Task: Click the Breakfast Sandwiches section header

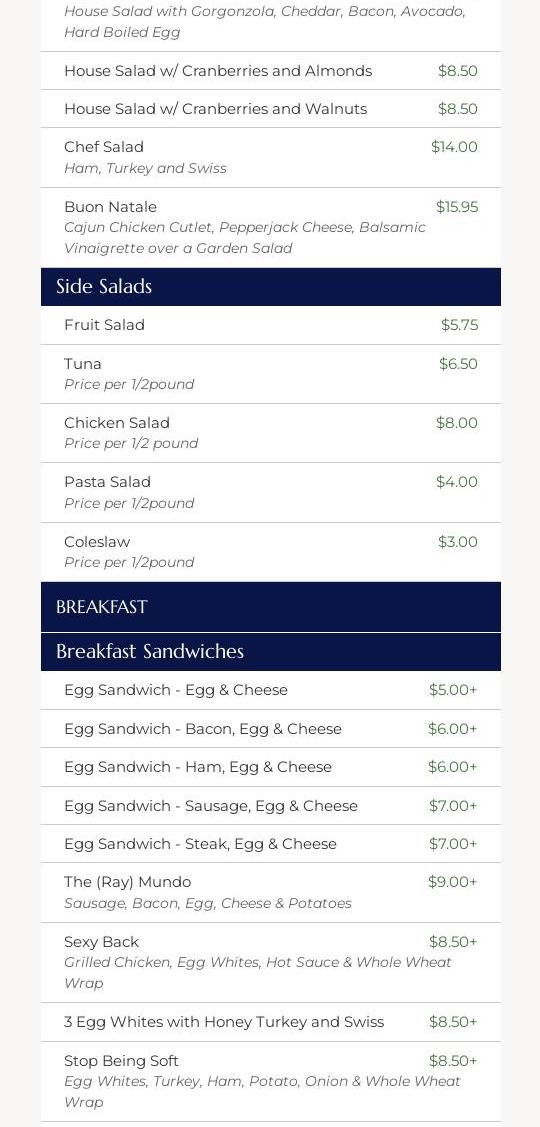Action: click(x=270, y=652)
